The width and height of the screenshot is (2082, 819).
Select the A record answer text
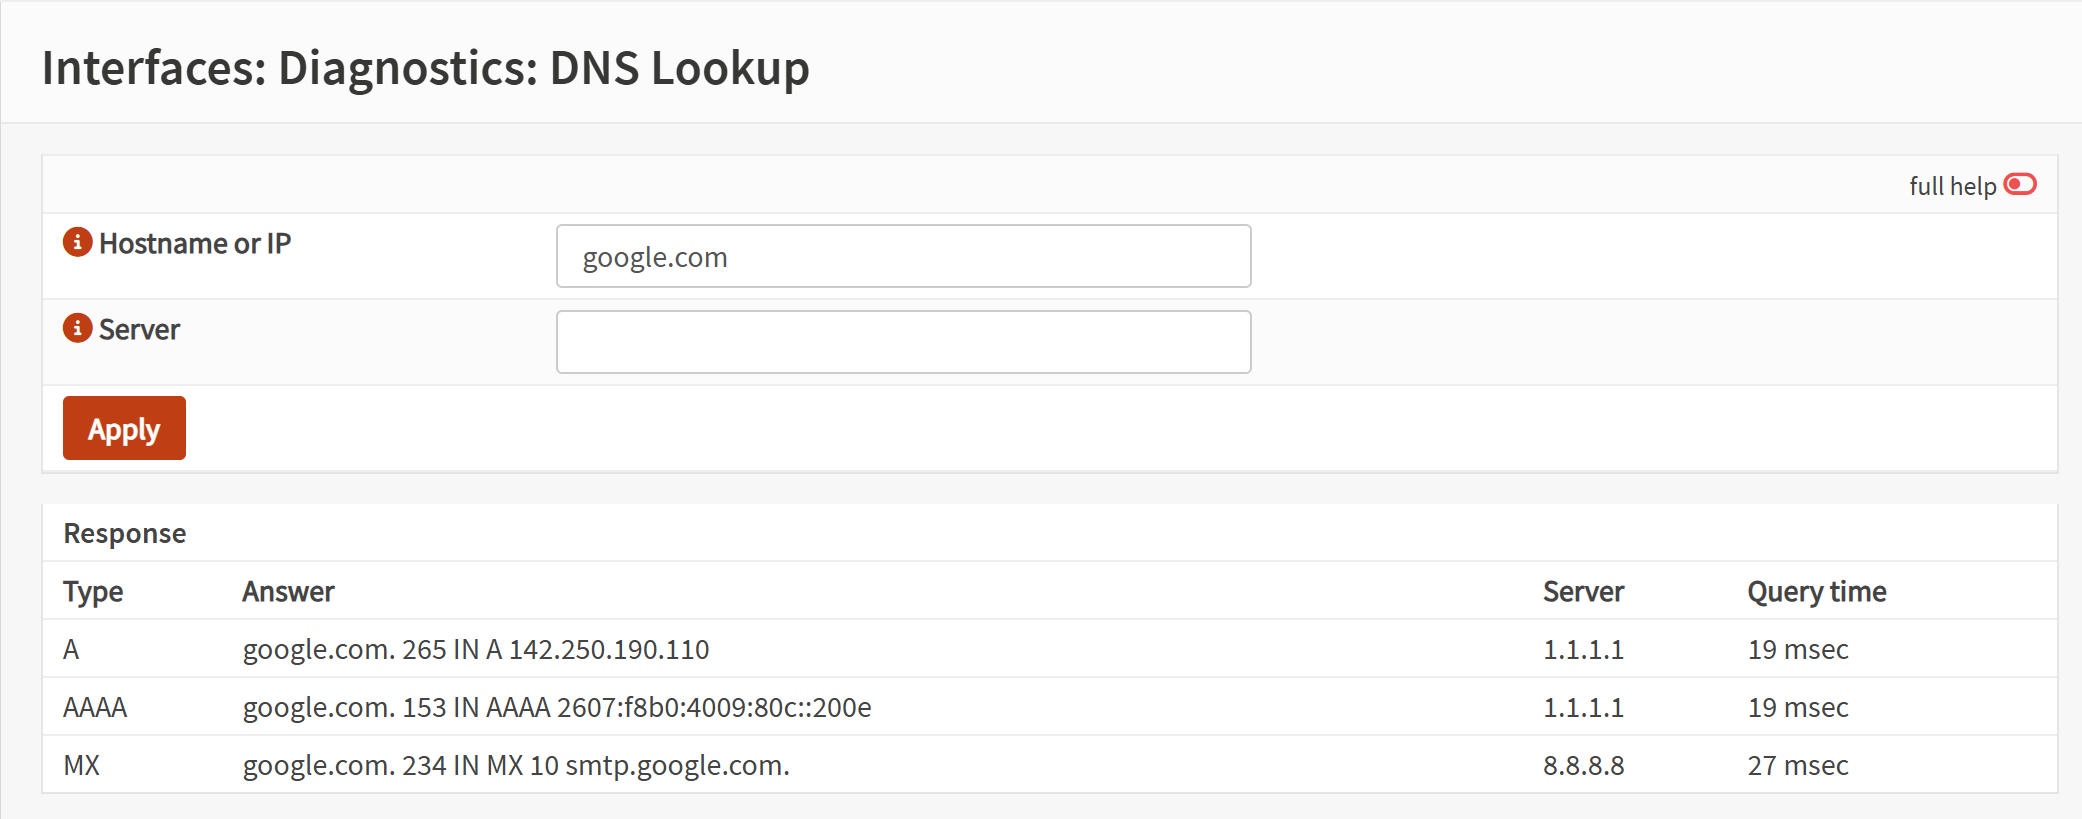coord(476,650)
